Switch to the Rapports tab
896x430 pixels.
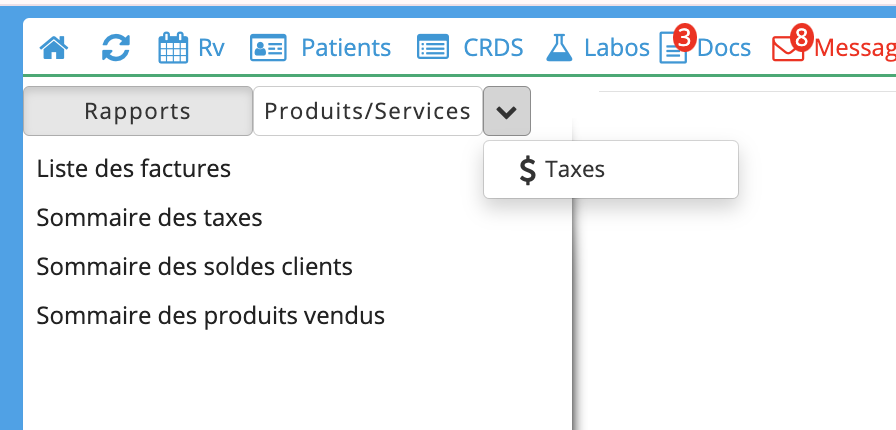[x=138, y=111]
